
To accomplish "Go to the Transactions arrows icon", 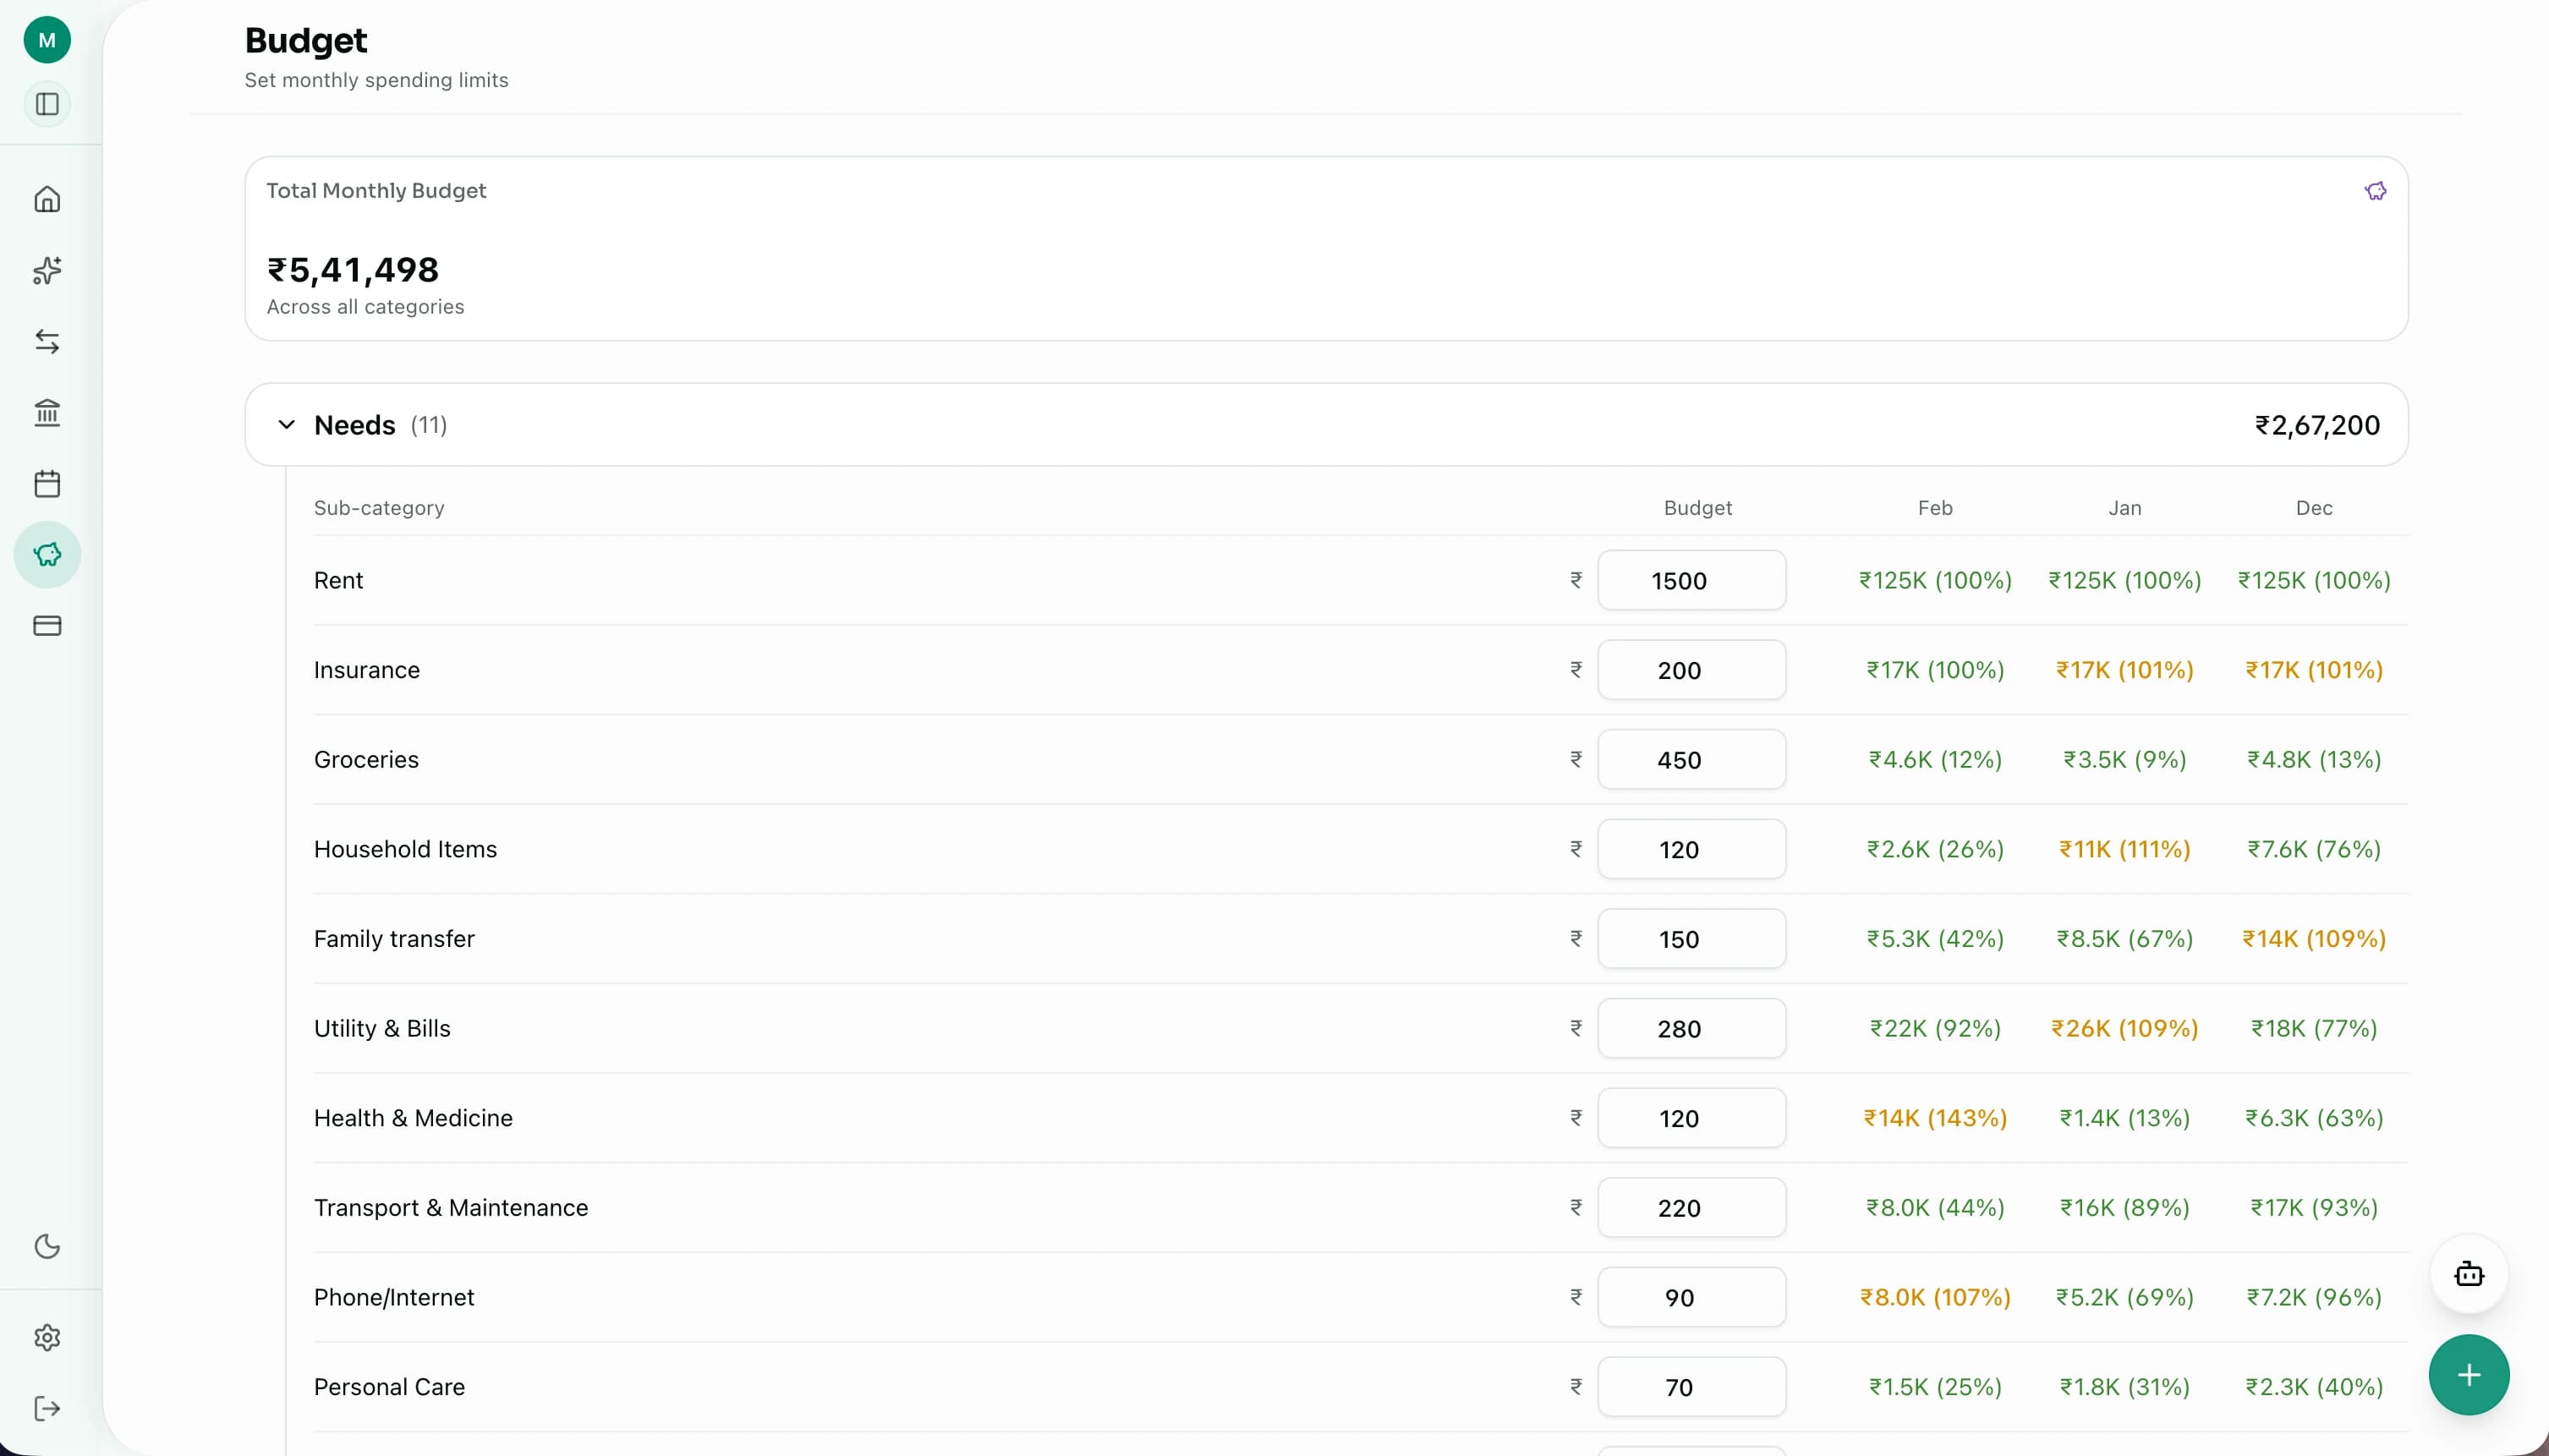I will pos(47,342).
